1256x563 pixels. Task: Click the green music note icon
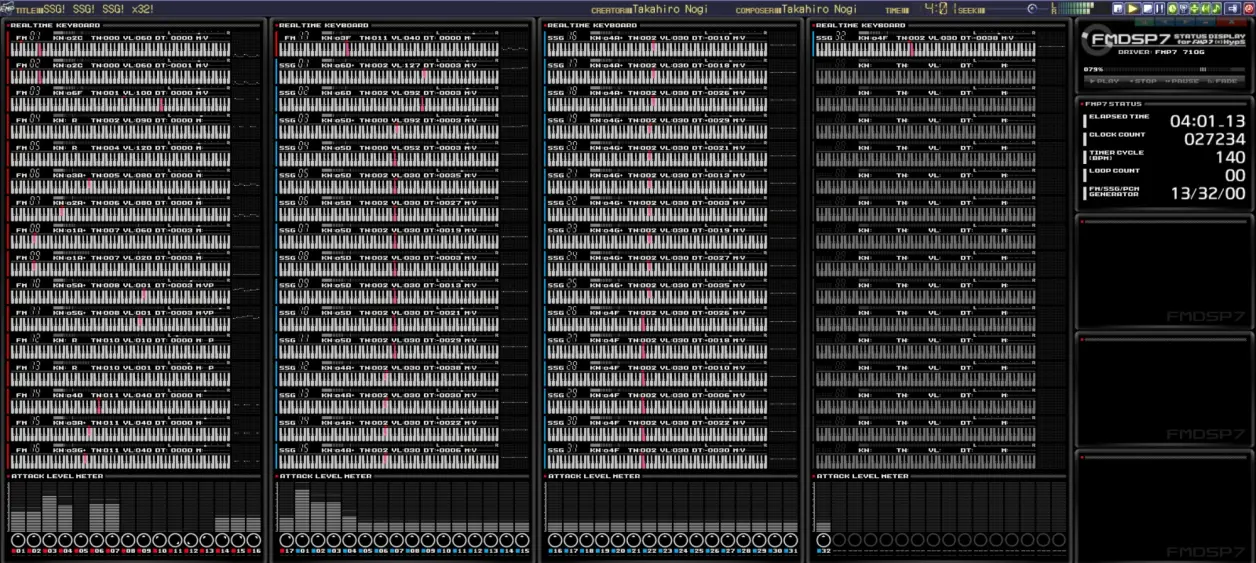[x=1216, y=9]
